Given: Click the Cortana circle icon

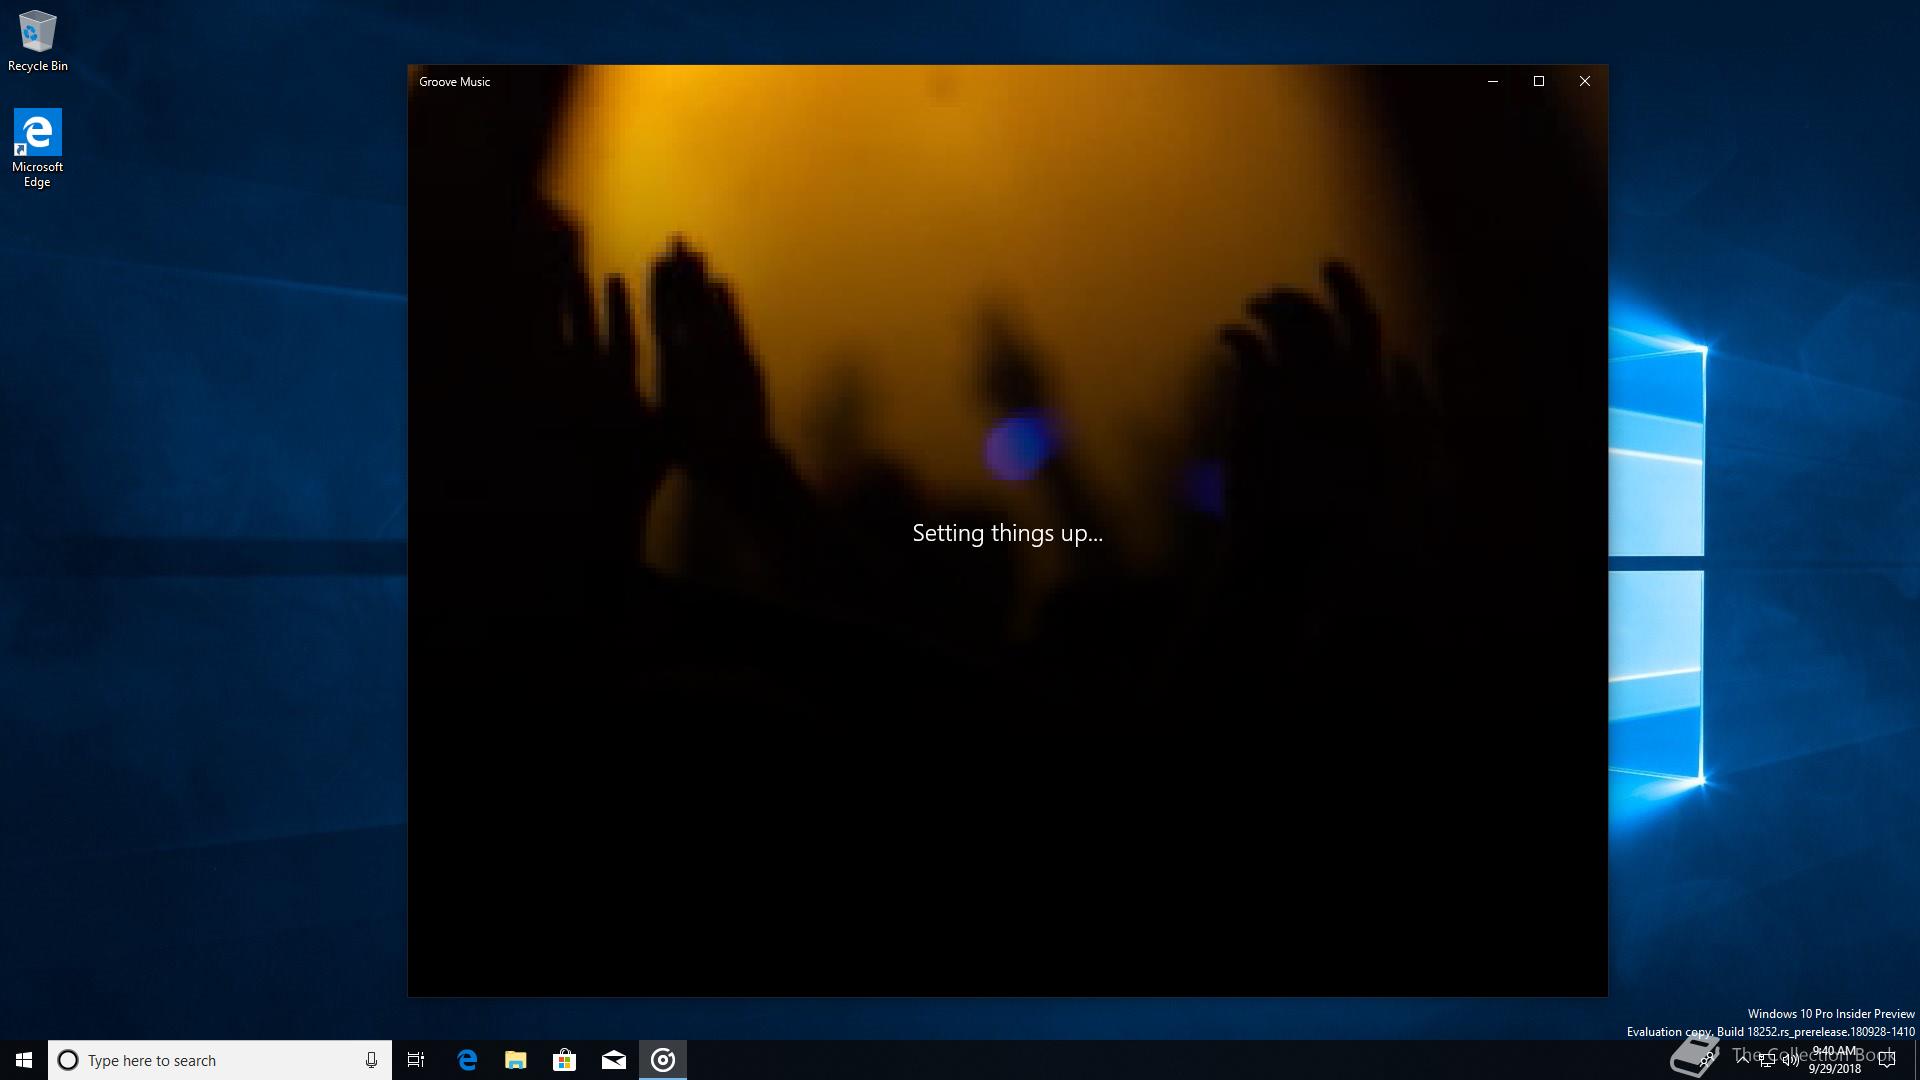Looking at the screenshot, I should pos(68,1060).
